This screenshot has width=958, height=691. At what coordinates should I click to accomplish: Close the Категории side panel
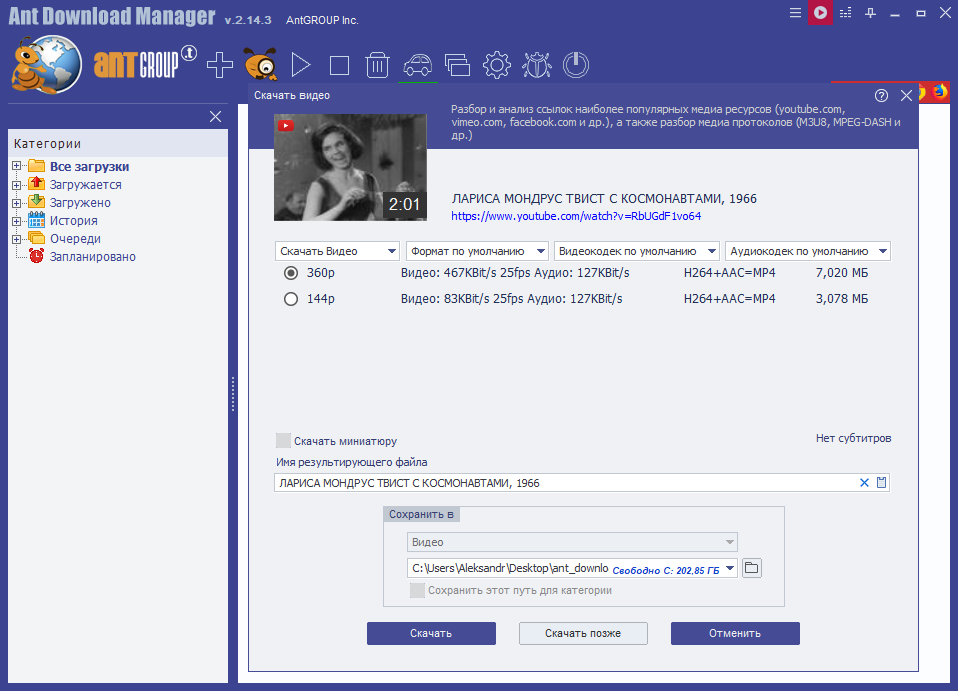coord(216,117)
